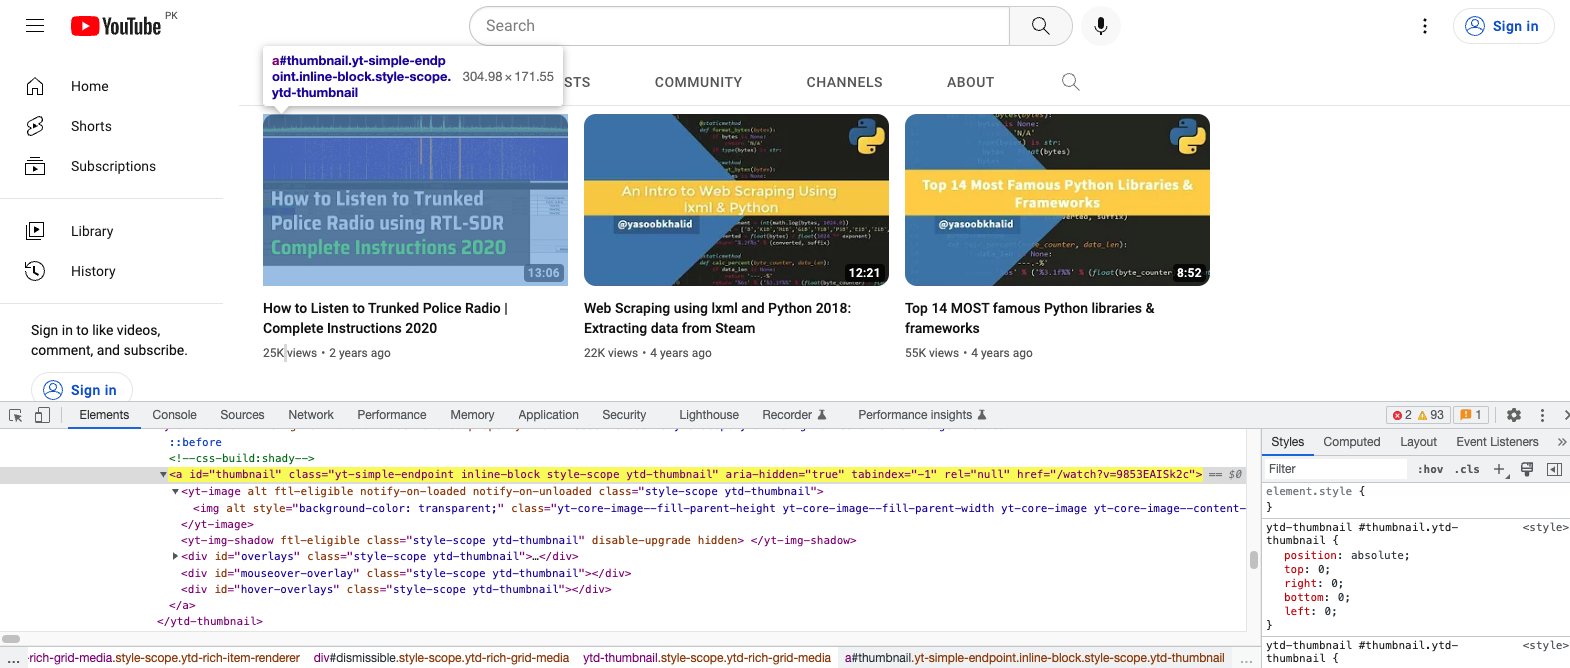Open Shorts from the sidebar
Viewport: 1570px width, 668px height.
(91, 126)
